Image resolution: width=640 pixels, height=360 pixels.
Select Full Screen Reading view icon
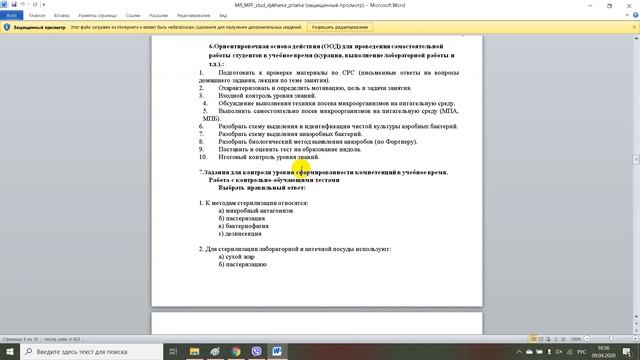[x=541, y=339]
